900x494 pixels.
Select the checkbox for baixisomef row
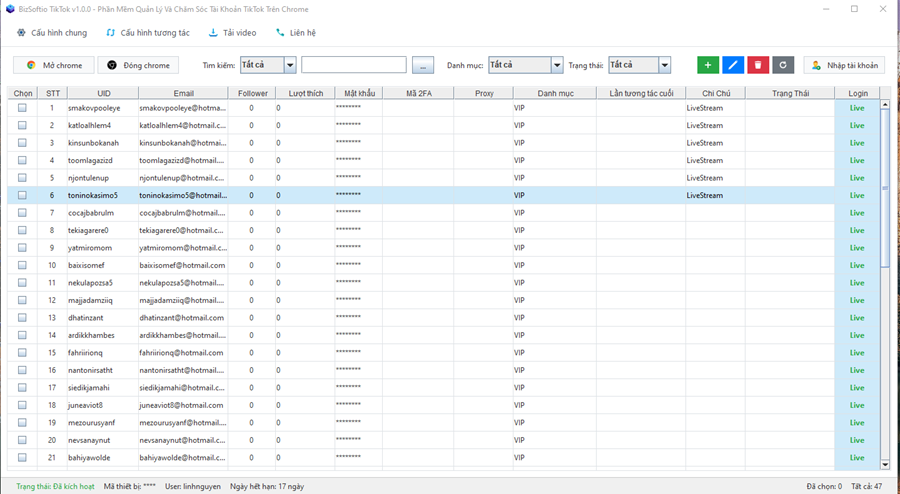(x=22, y=266)
